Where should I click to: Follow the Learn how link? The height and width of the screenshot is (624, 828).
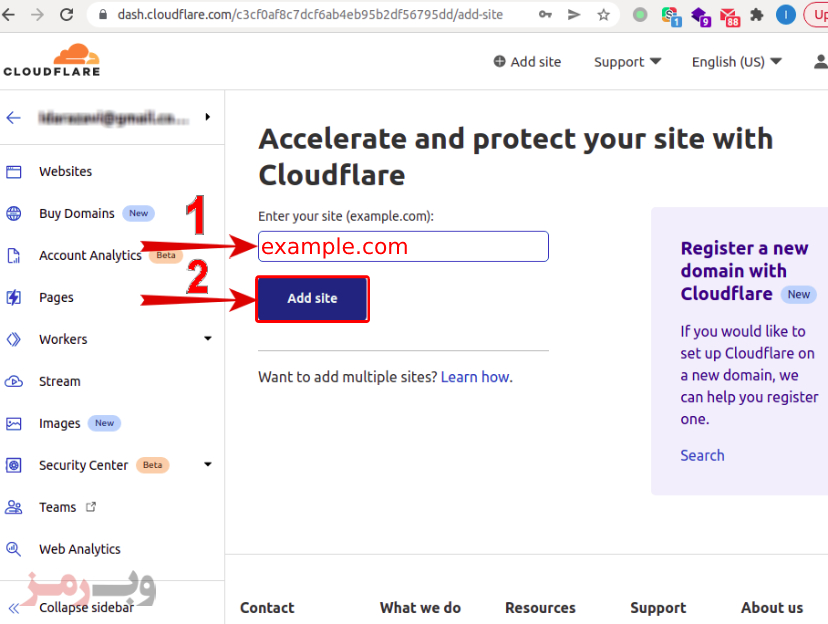(x=475, y=377)
